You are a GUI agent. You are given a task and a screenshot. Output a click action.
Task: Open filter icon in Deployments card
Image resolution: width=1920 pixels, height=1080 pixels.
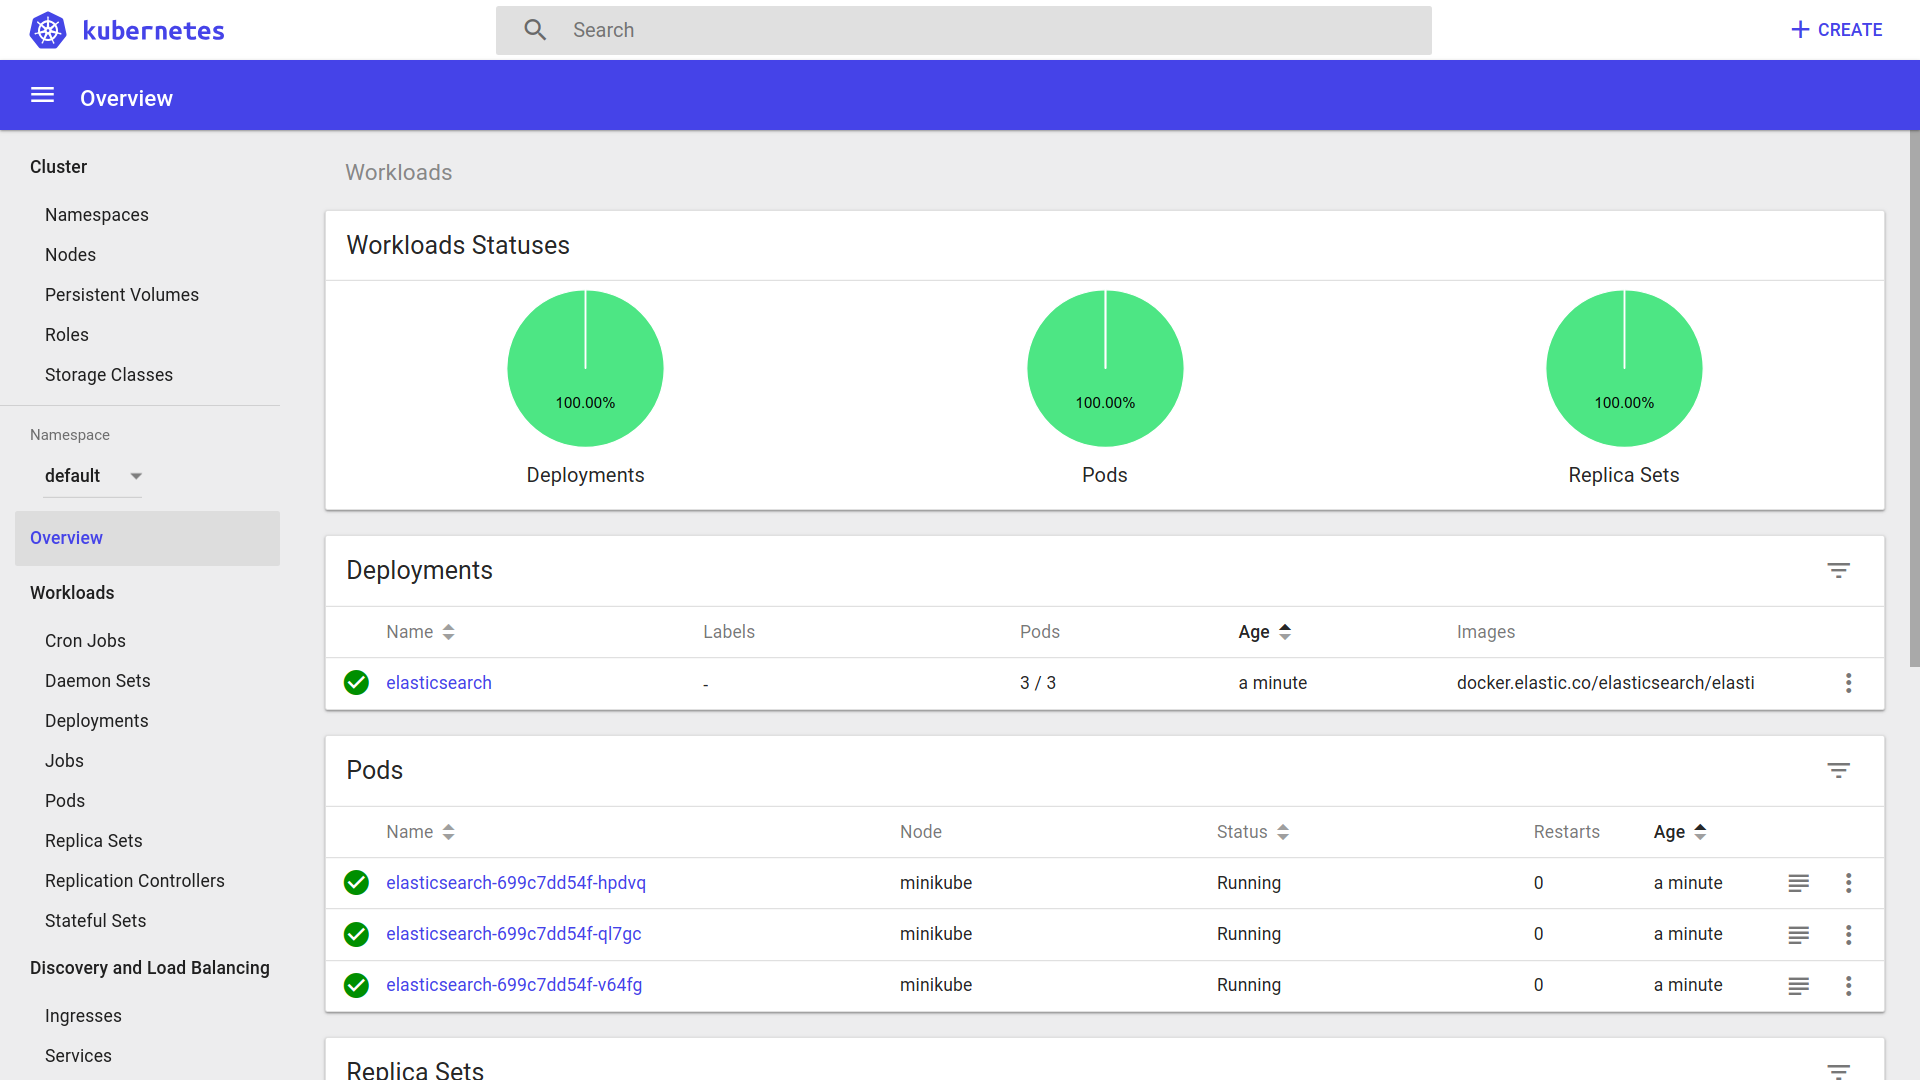click(x=1838, y=570)
